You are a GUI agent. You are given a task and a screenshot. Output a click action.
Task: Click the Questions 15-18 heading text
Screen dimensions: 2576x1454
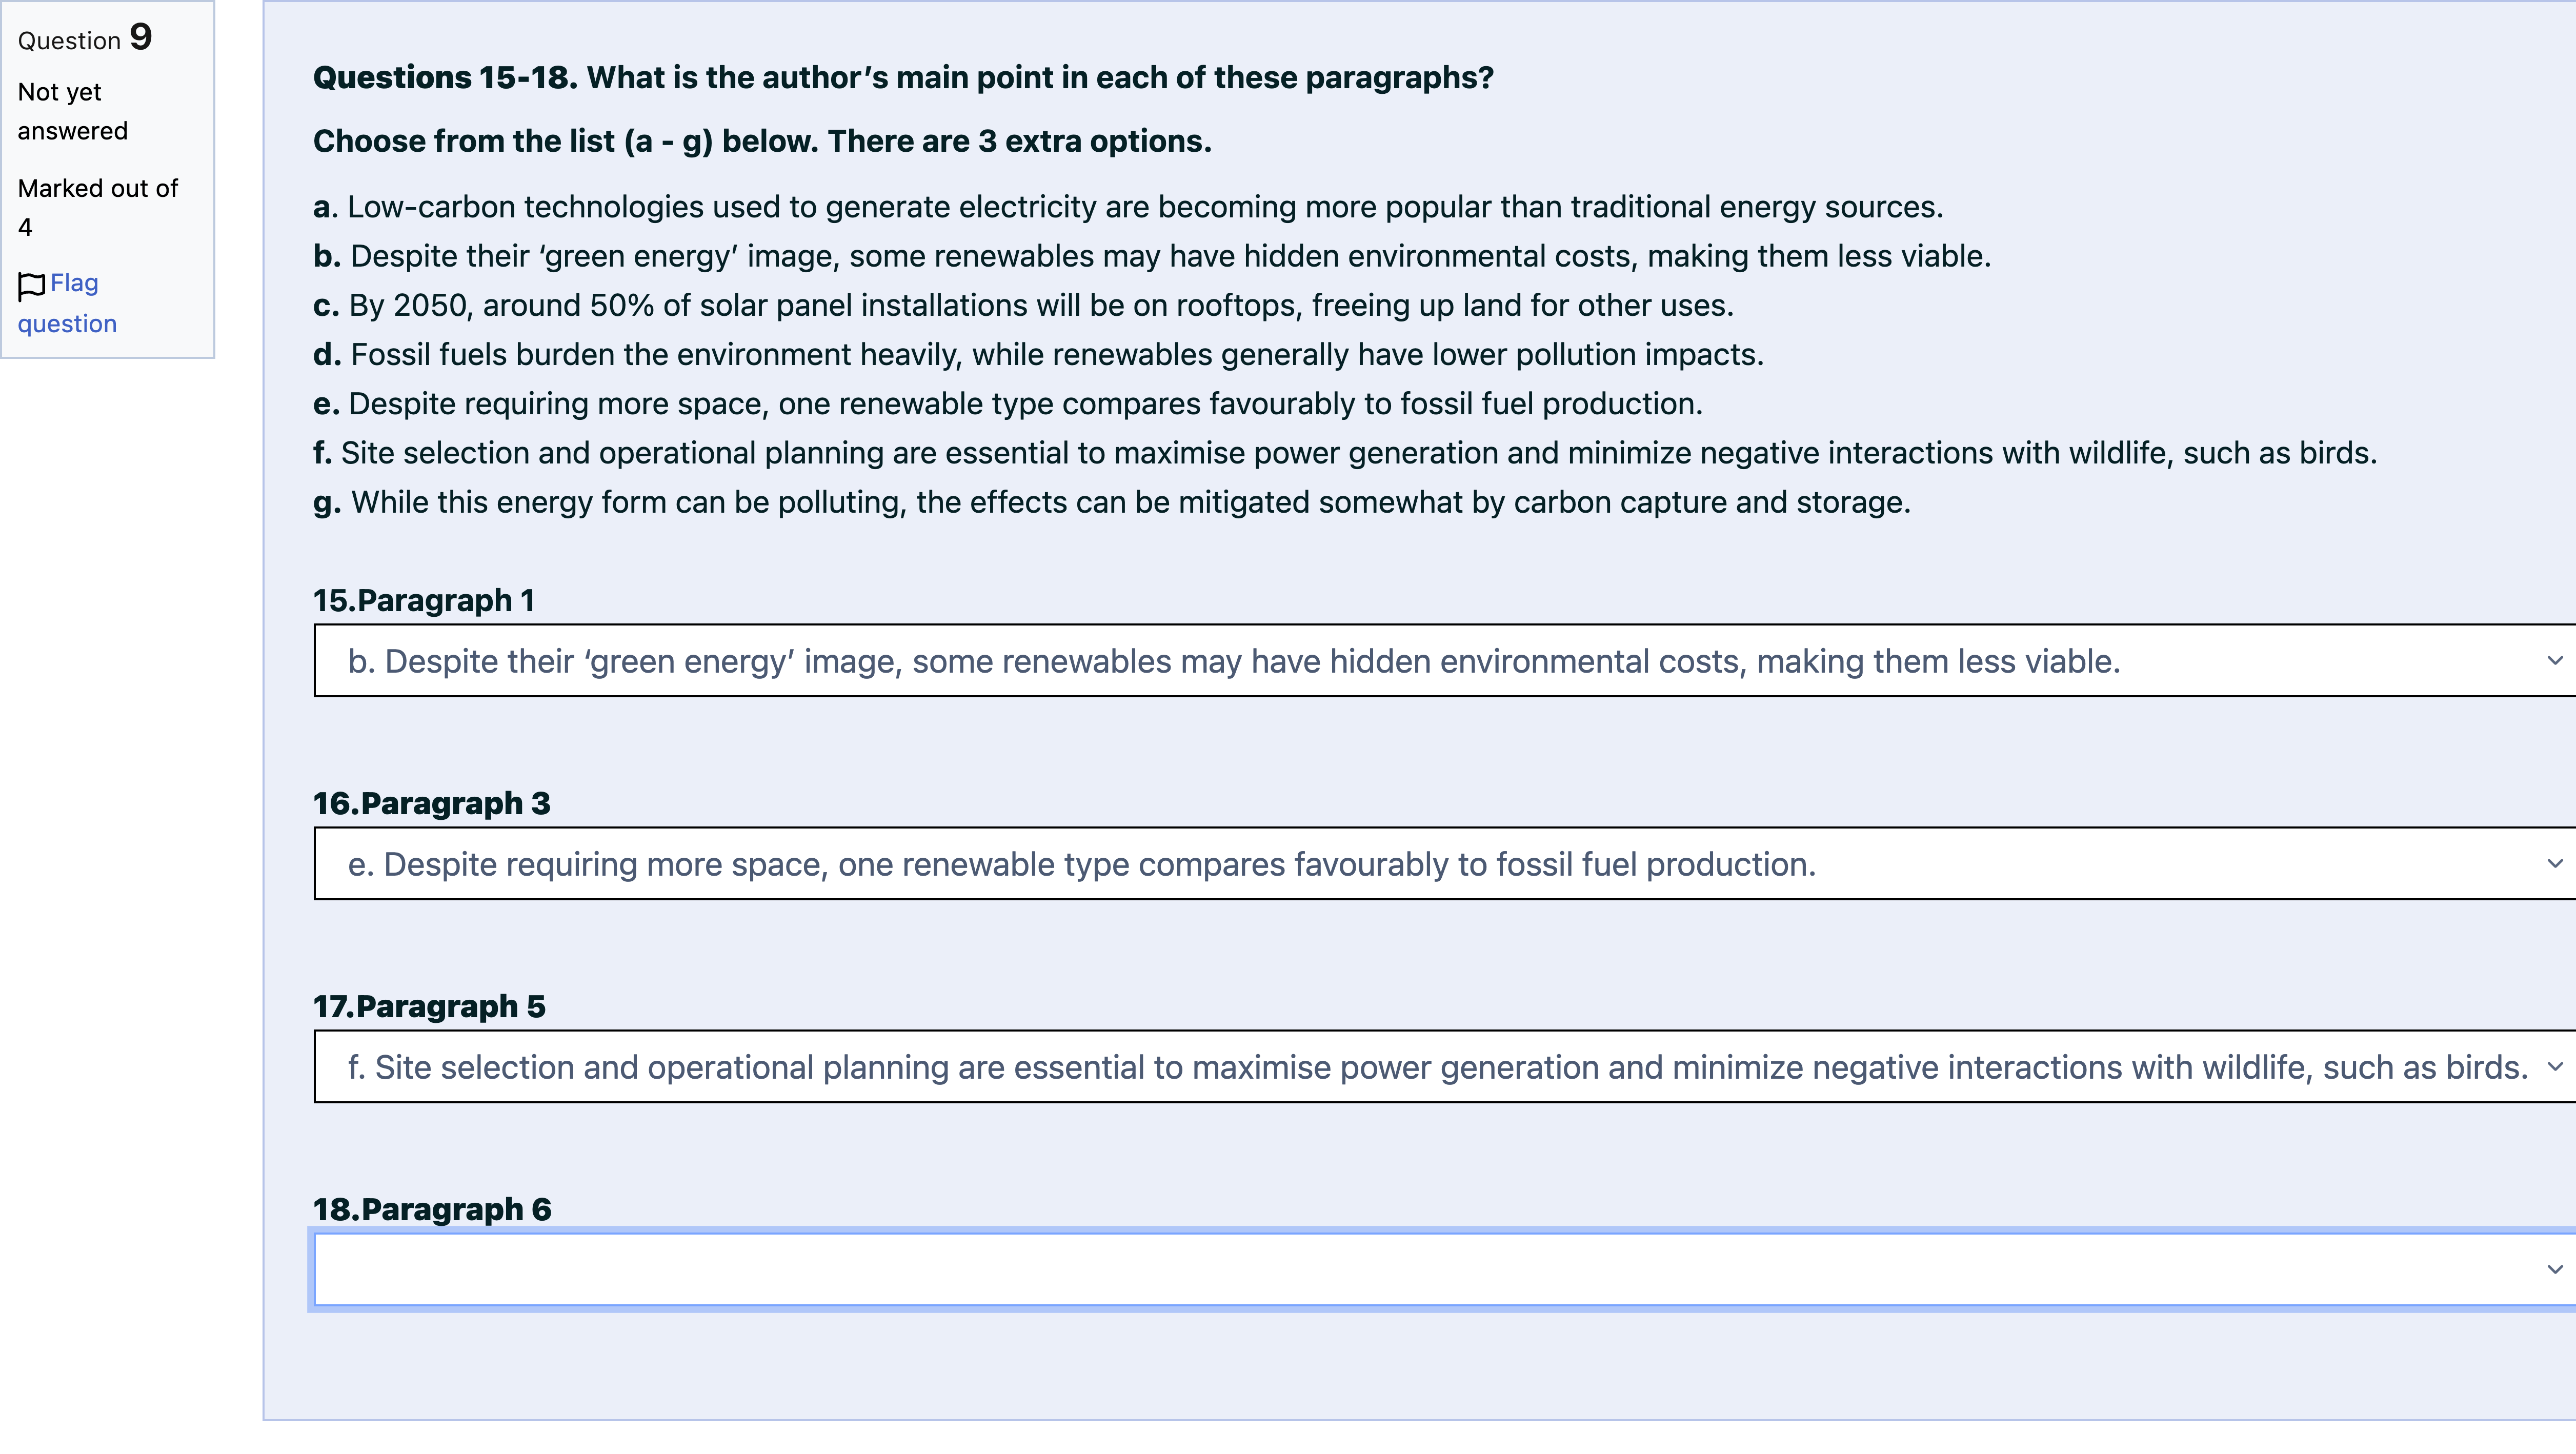(x=903, y=77)
